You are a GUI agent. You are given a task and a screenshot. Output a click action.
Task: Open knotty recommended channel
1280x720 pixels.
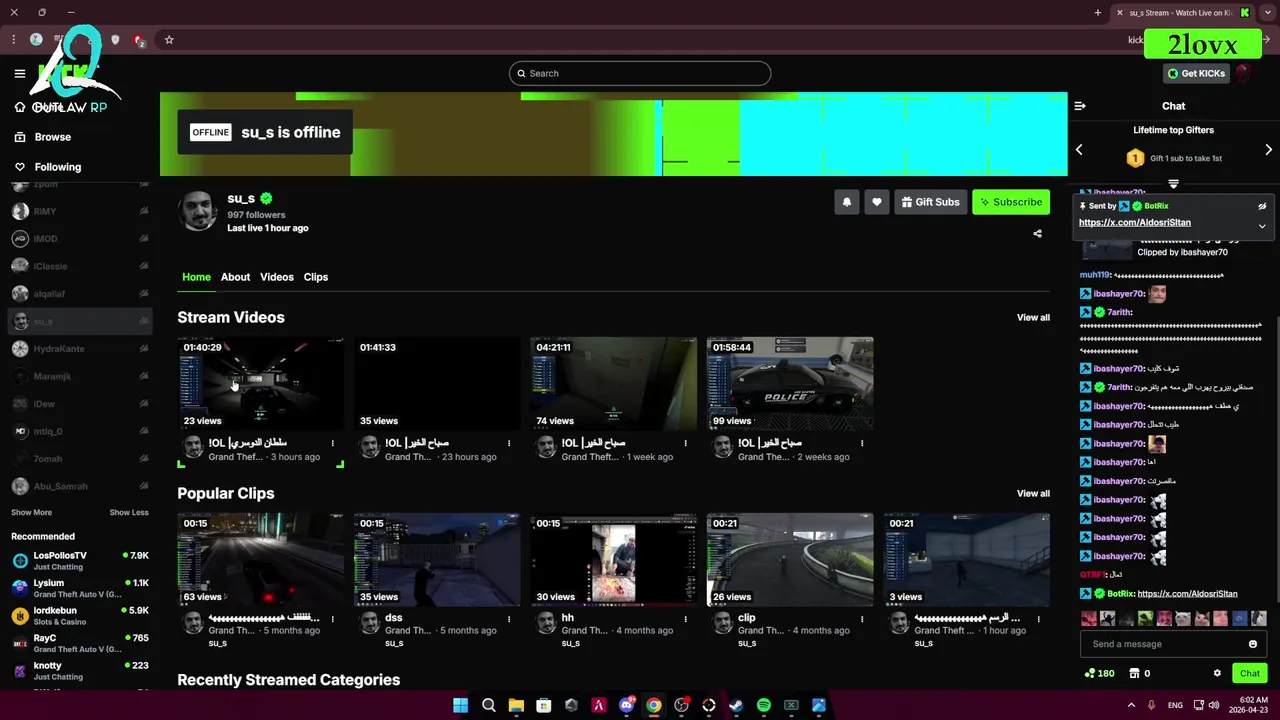[x=80, y=671]
